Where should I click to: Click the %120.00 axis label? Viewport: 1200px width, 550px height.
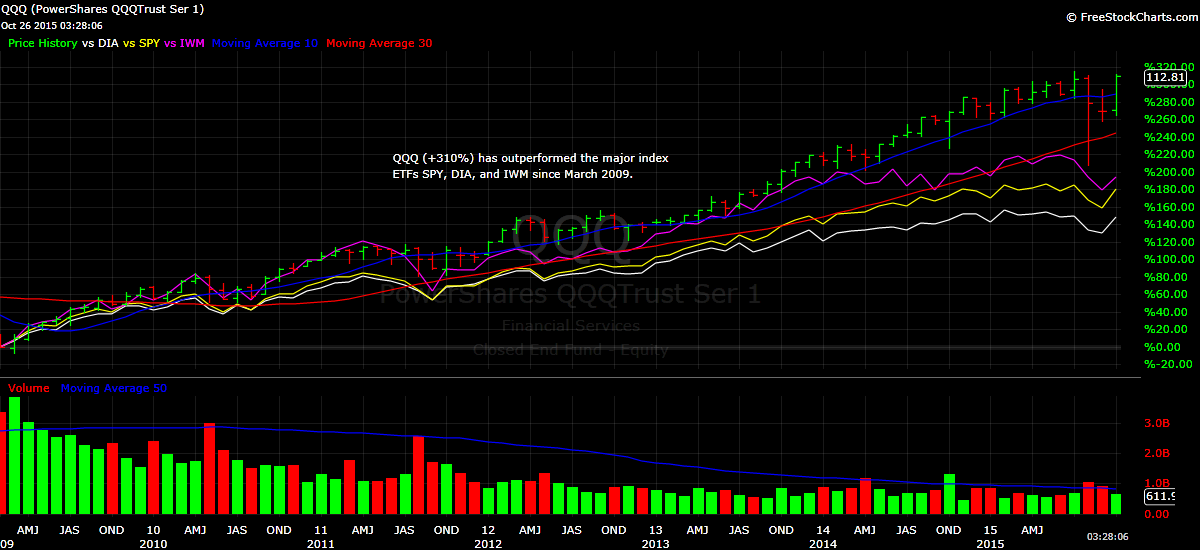1169,242
